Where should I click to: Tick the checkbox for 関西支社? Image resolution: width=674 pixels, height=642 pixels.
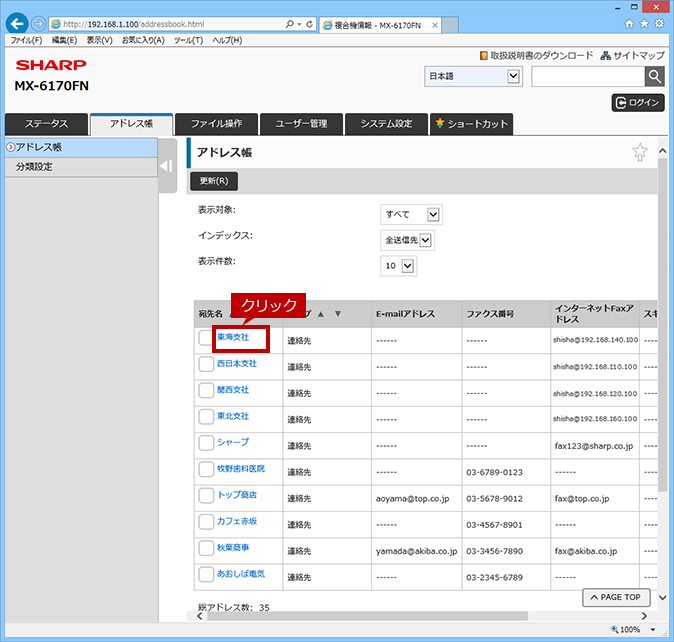pos(206,391)
